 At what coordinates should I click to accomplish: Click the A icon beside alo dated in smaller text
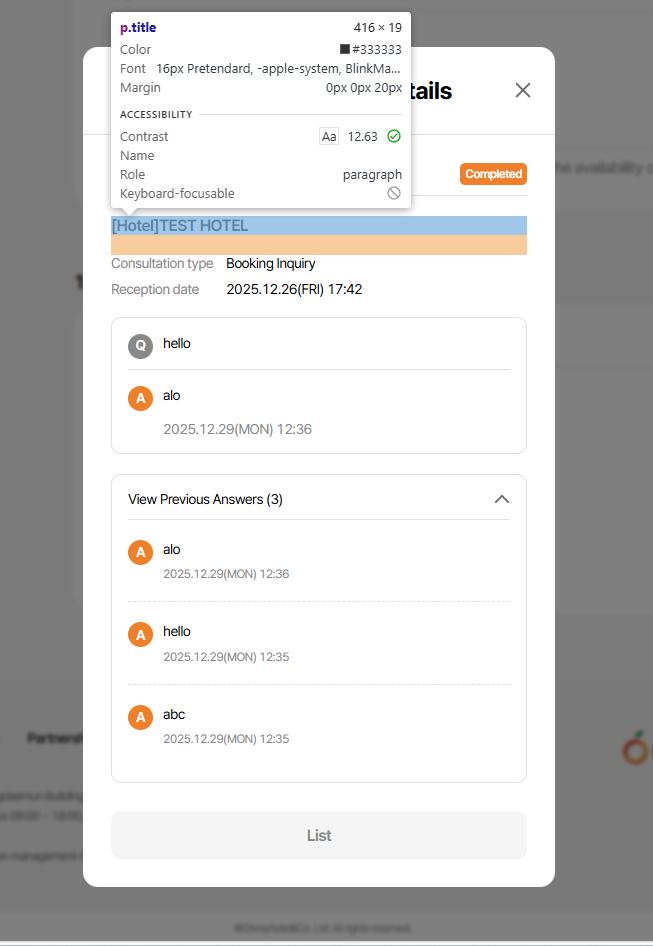pos(140,552)
